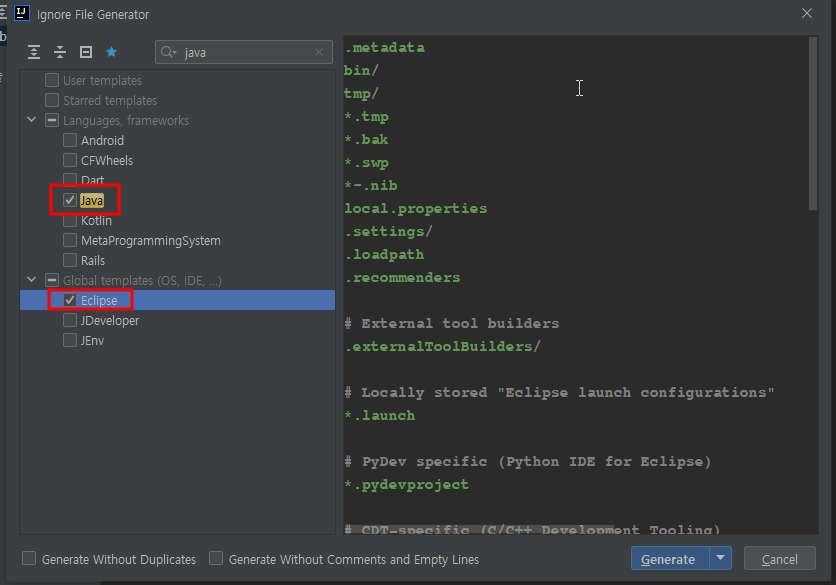Click the *.swp line in preview
Viewport: 836px width, 585px height.
click(366, 163)
